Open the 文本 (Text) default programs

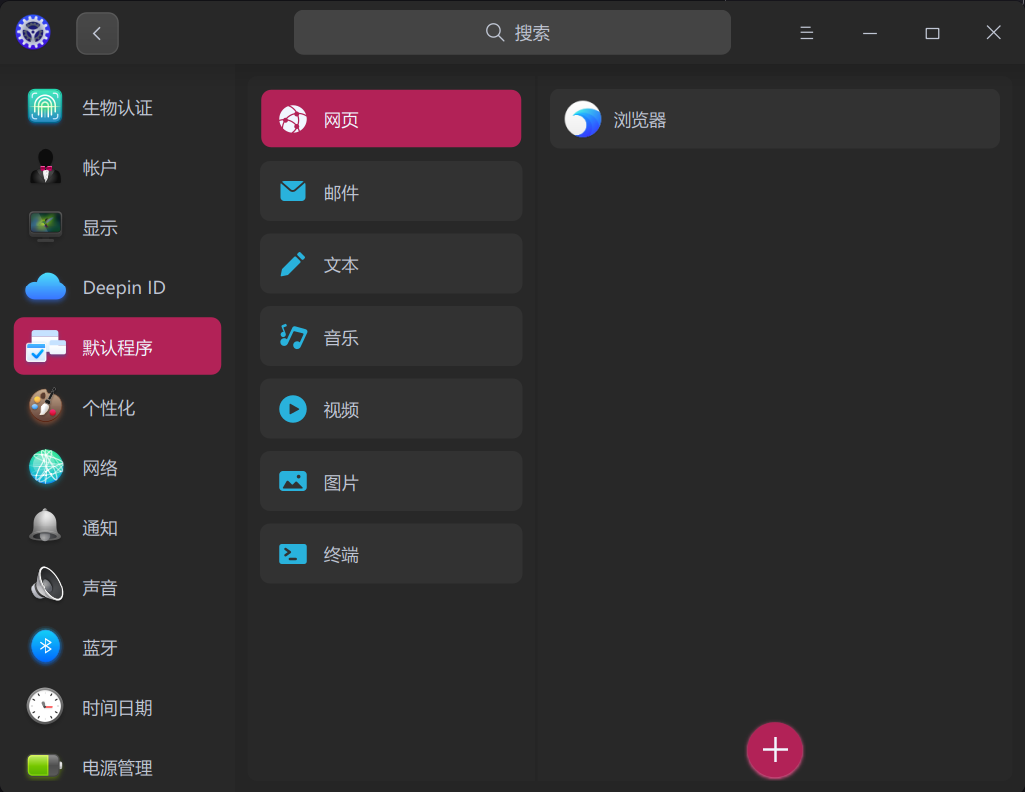[x=390, y=263]
